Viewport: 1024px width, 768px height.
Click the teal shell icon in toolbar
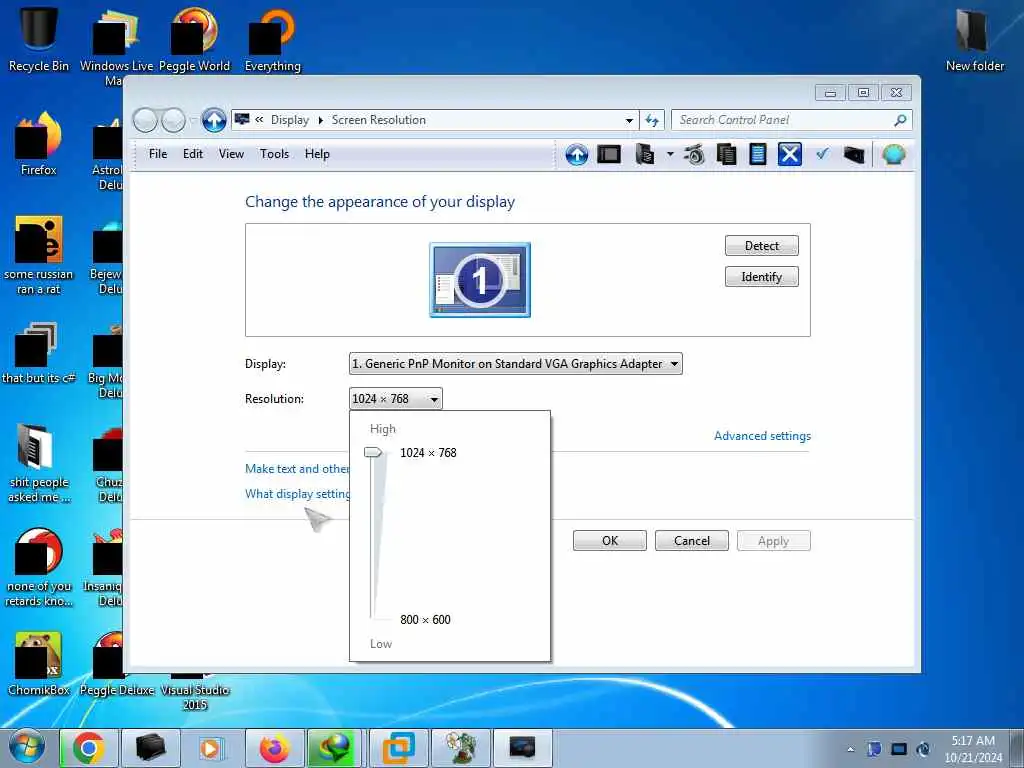(893, 155)
